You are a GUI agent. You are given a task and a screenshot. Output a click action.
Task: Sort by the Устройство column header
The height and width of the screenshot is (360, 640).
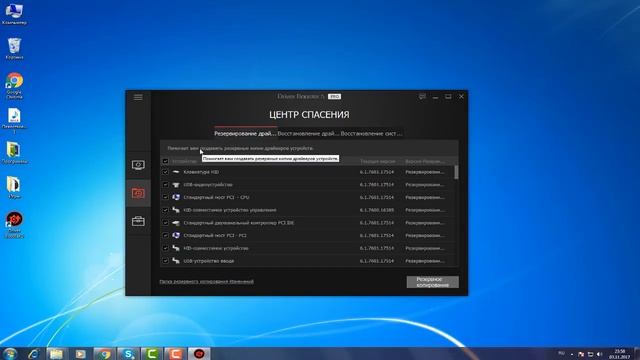[x=184, y=162]
